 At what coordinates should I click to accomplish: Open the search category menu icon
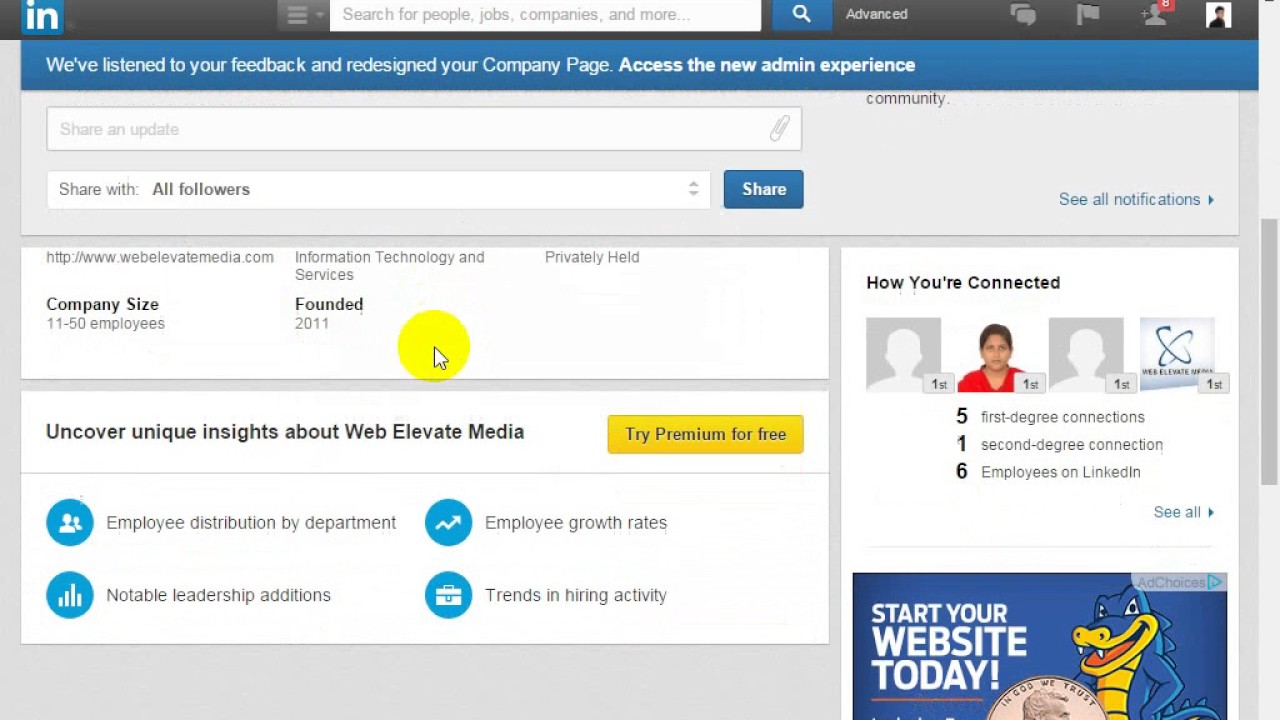(303, 15)
